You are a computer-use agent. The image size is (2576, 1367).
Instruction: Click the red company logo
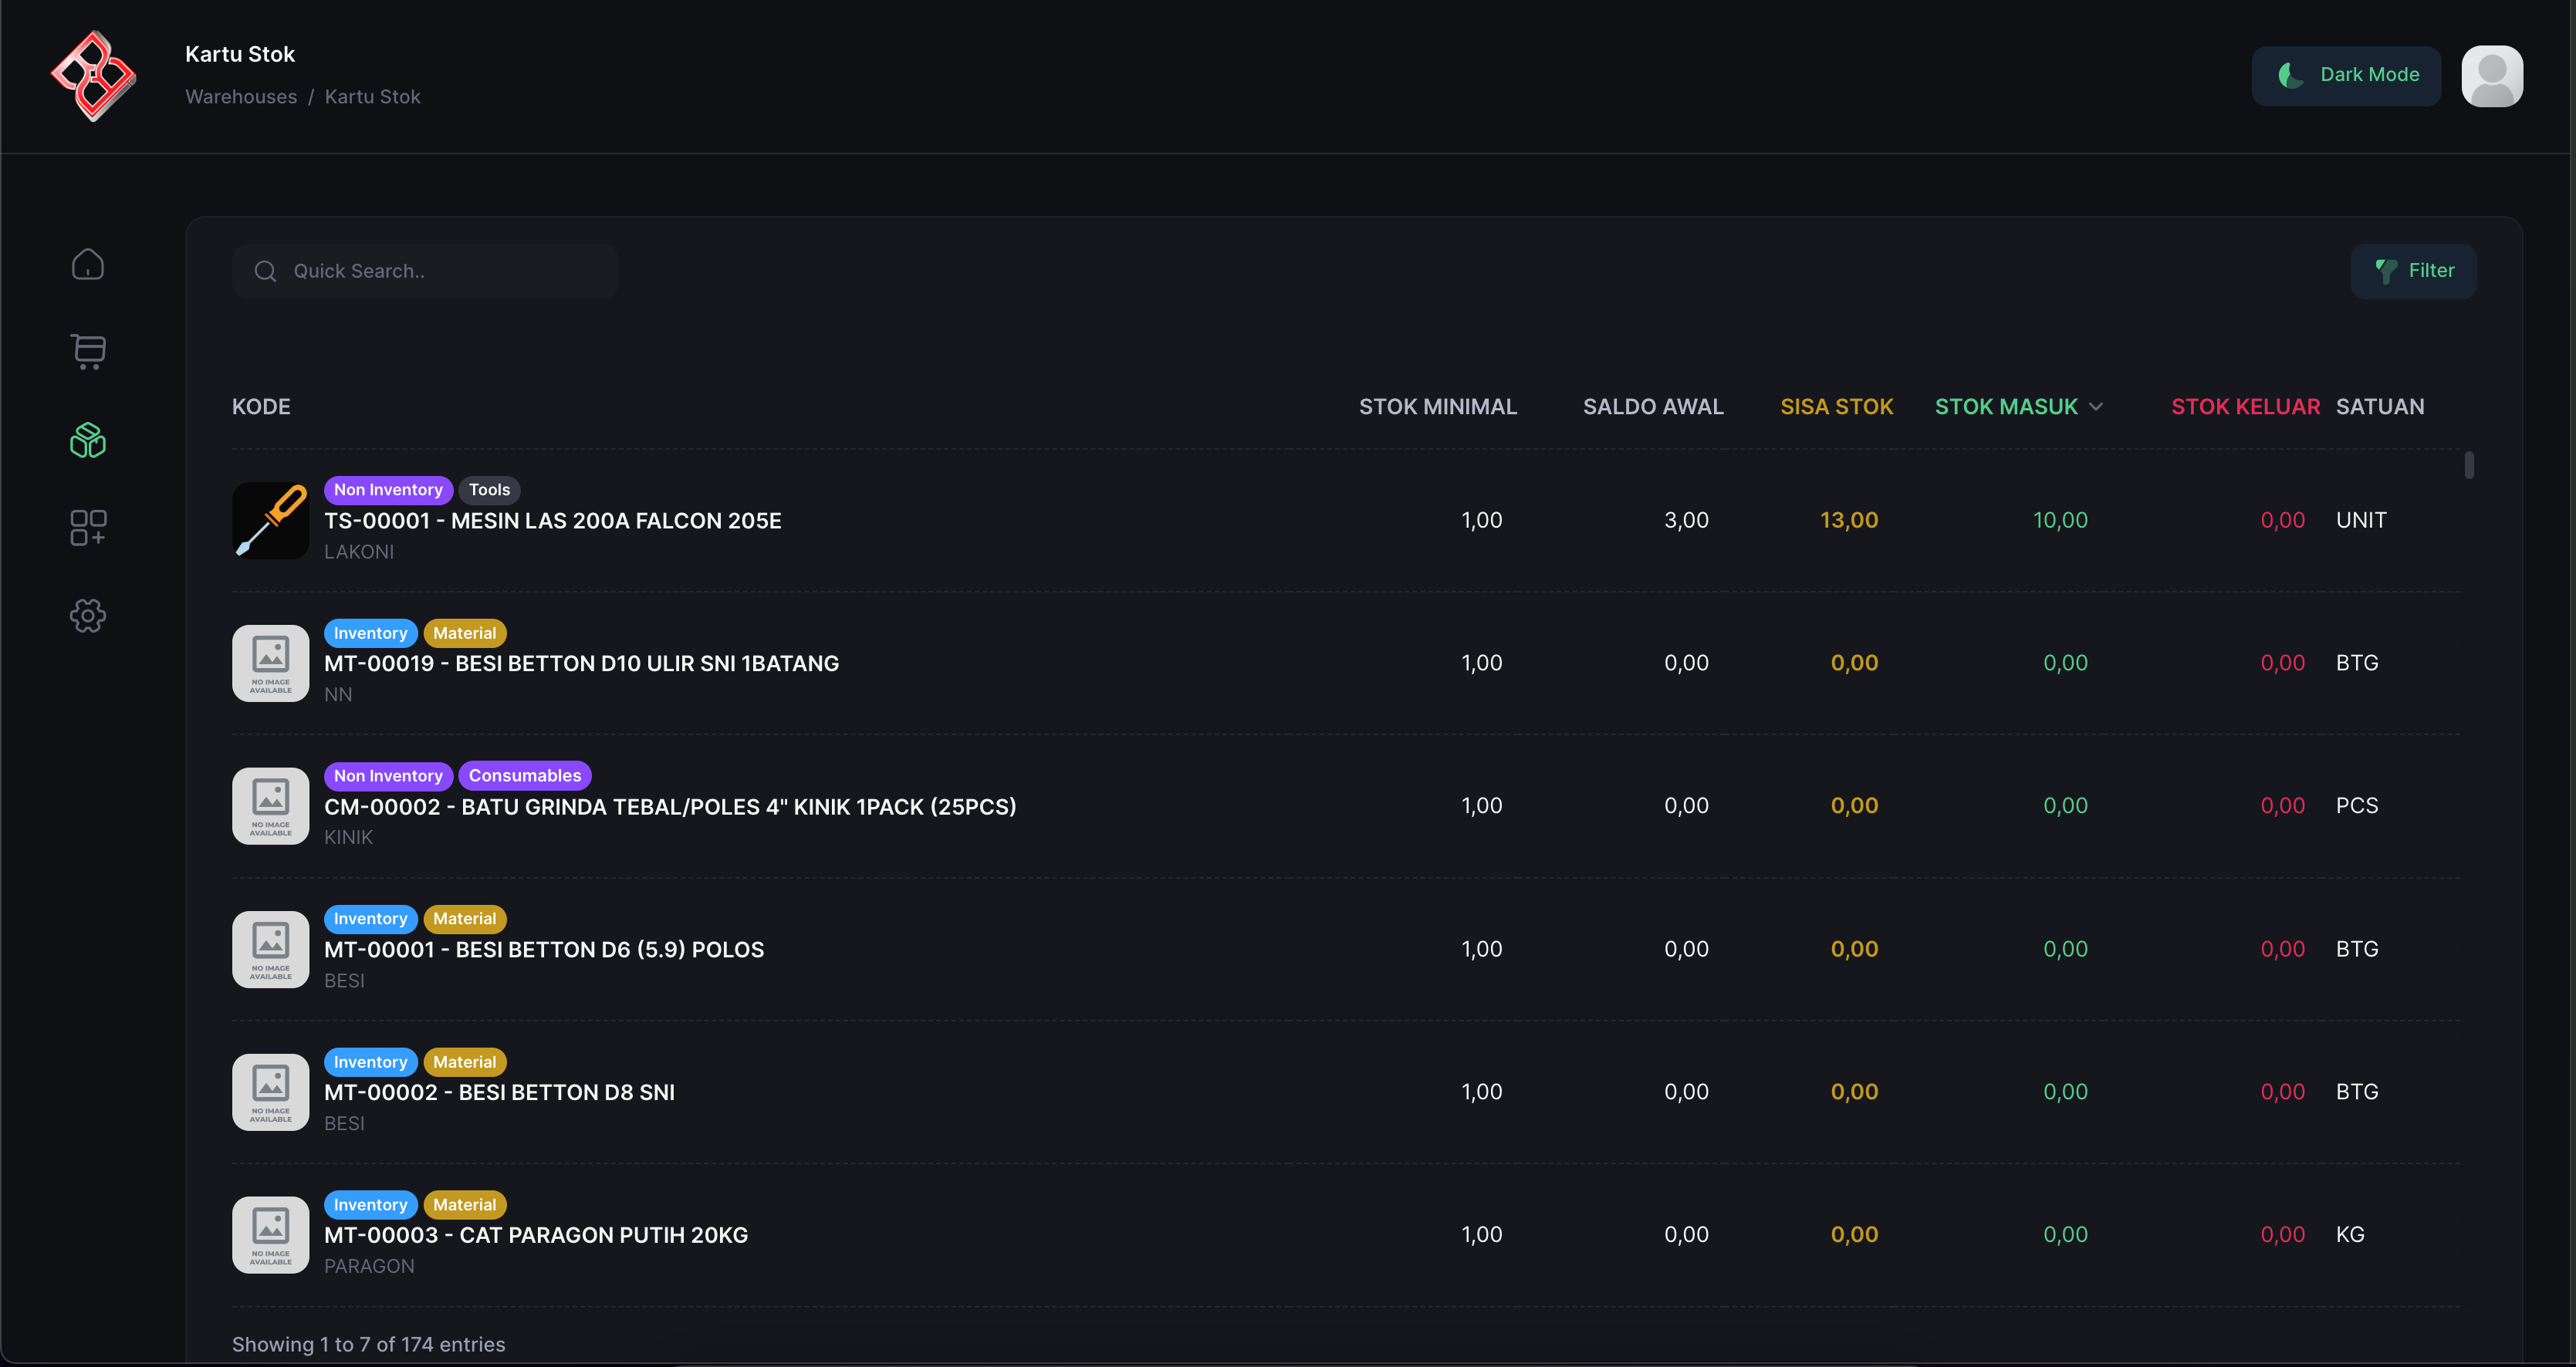93,76
